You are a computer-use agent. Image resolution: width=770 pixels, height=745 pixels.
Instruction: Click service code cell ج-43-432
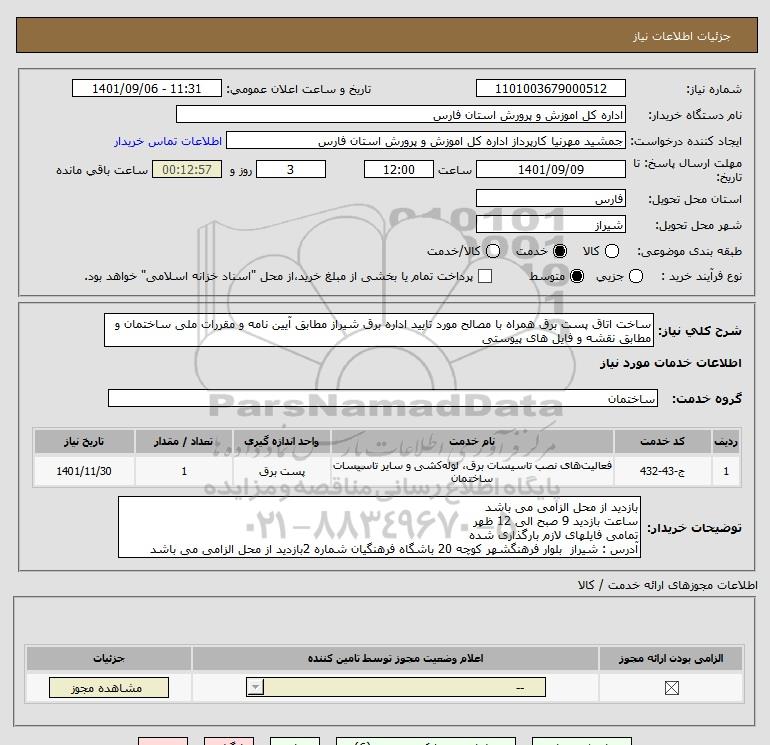point(662,471)
